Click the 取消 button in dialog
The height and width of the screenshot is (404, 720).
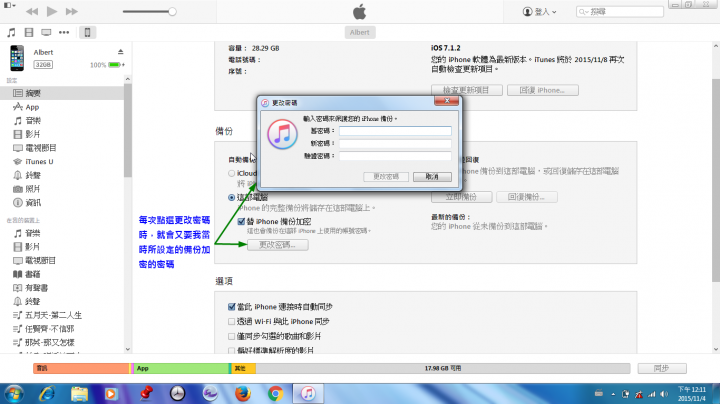click(432, 177)
